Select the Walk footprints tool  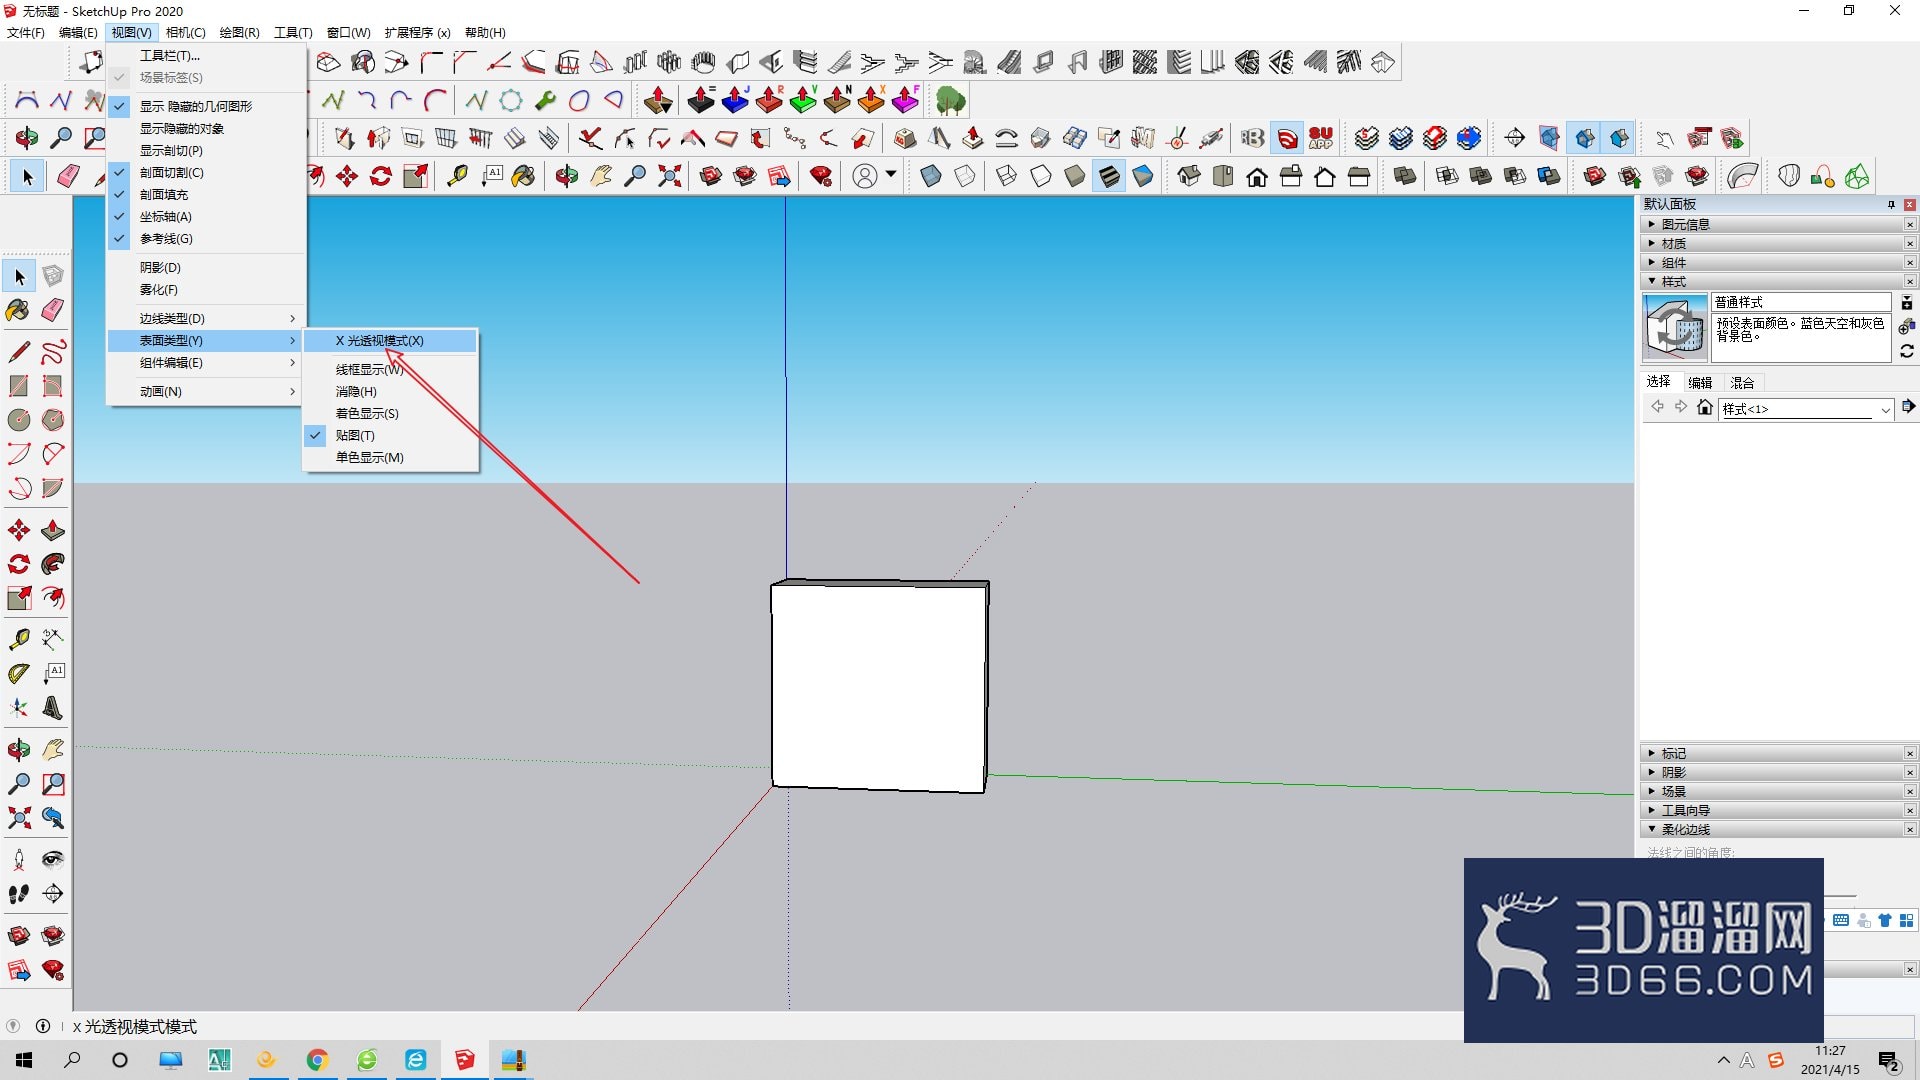pyautogui.click(x=19, y=894)
